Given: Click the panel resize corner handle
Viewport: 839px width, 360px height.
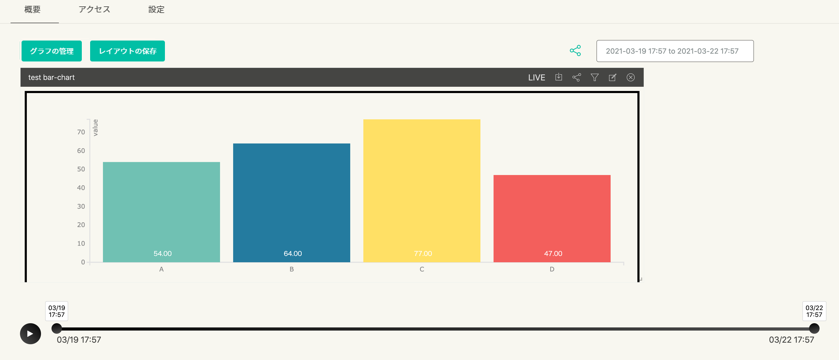Looking at the screenshot, I should point(641,279).
